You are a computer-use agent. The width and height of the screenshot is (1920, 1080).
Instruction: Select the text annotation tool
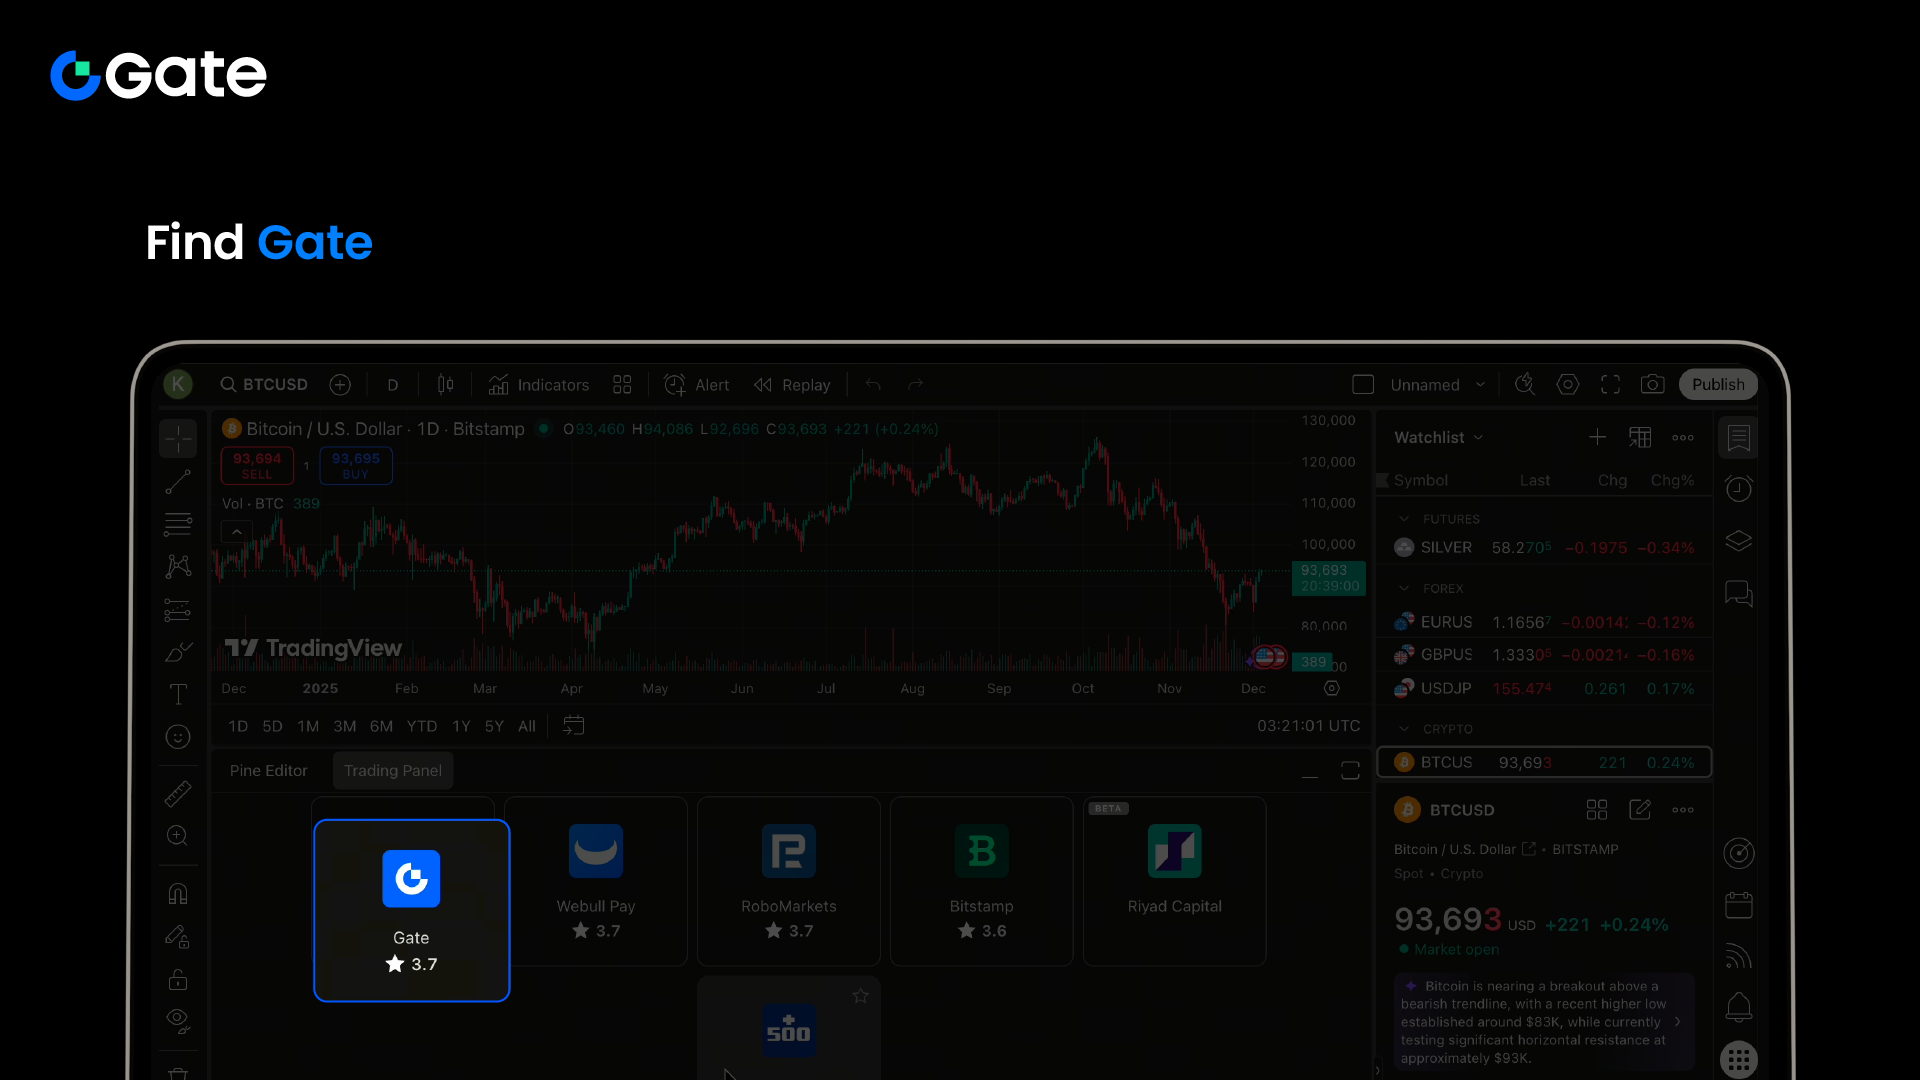178,694
